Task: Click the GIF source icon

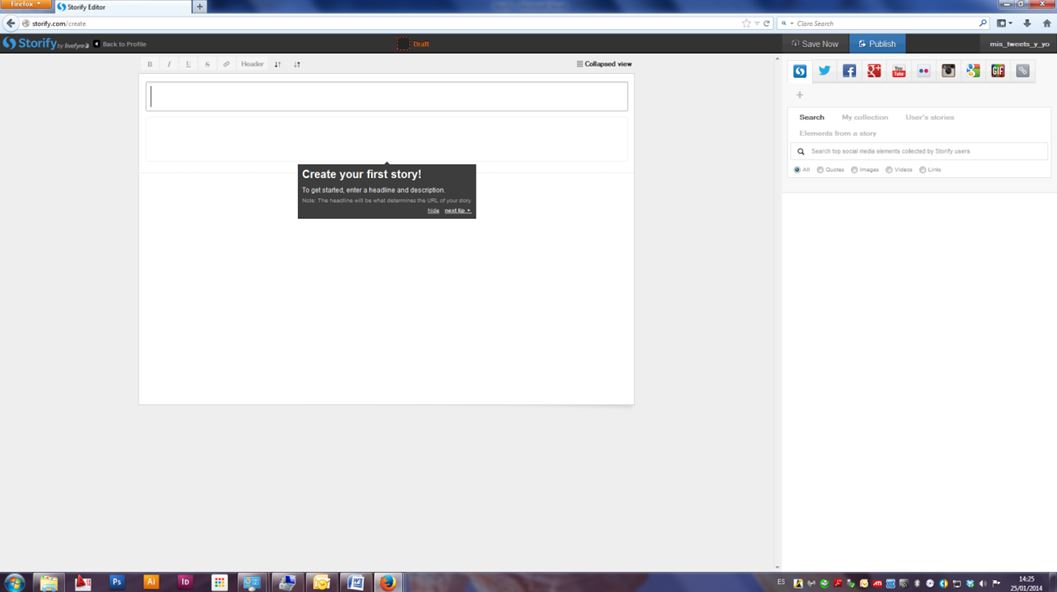Action: click(997, 71)
